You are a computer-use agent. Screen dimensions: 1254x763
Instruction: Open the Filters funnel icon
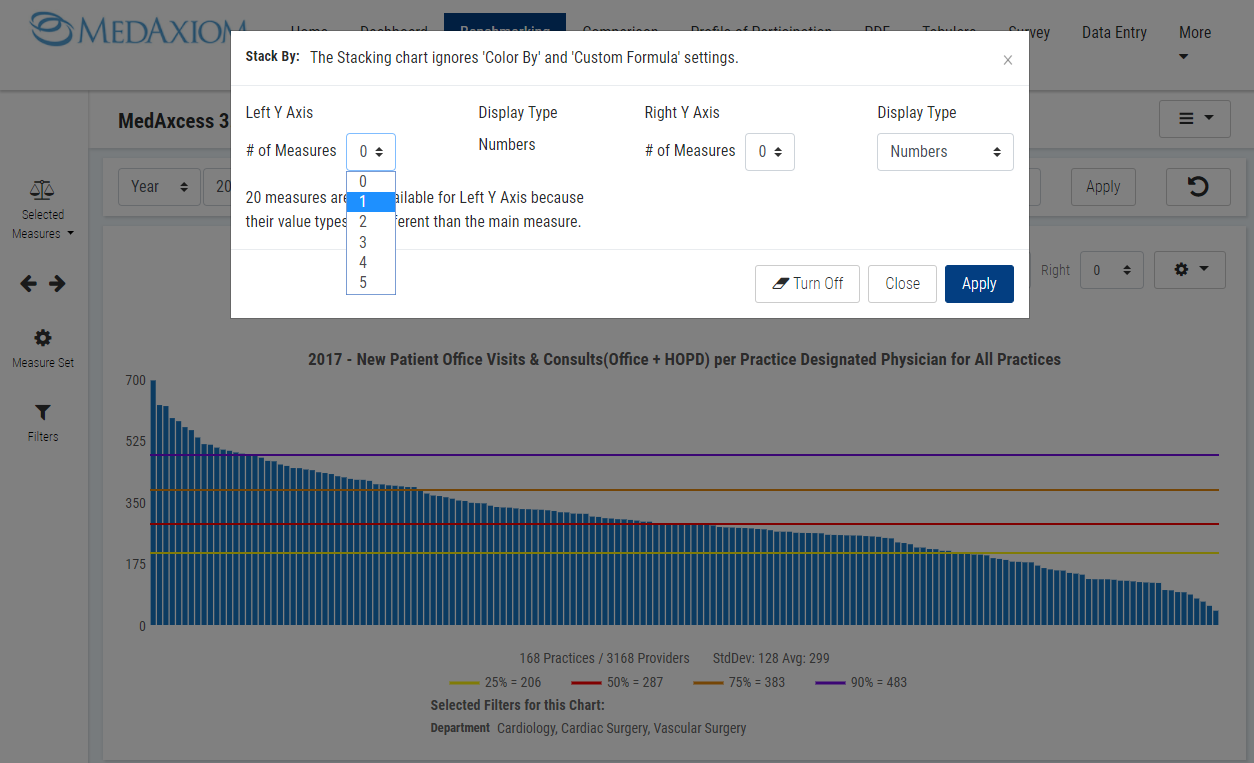point(43,413)
